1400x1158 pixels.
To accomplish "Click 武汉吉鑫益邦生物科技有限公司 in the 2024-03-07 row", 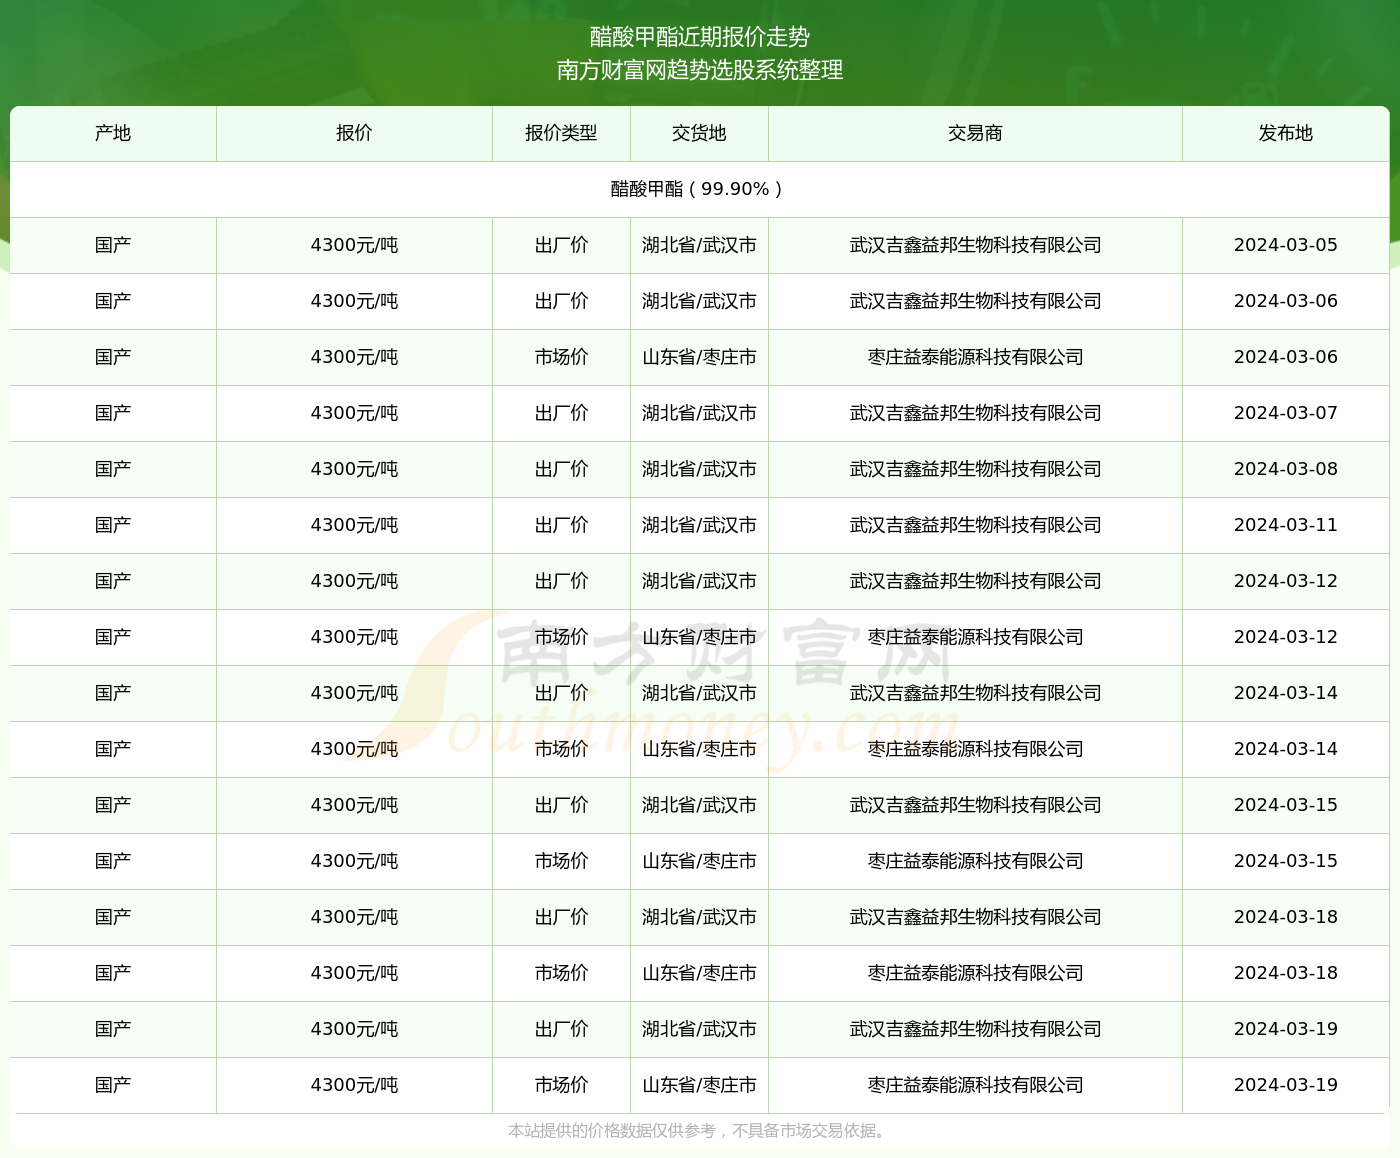I will (975, 413).
